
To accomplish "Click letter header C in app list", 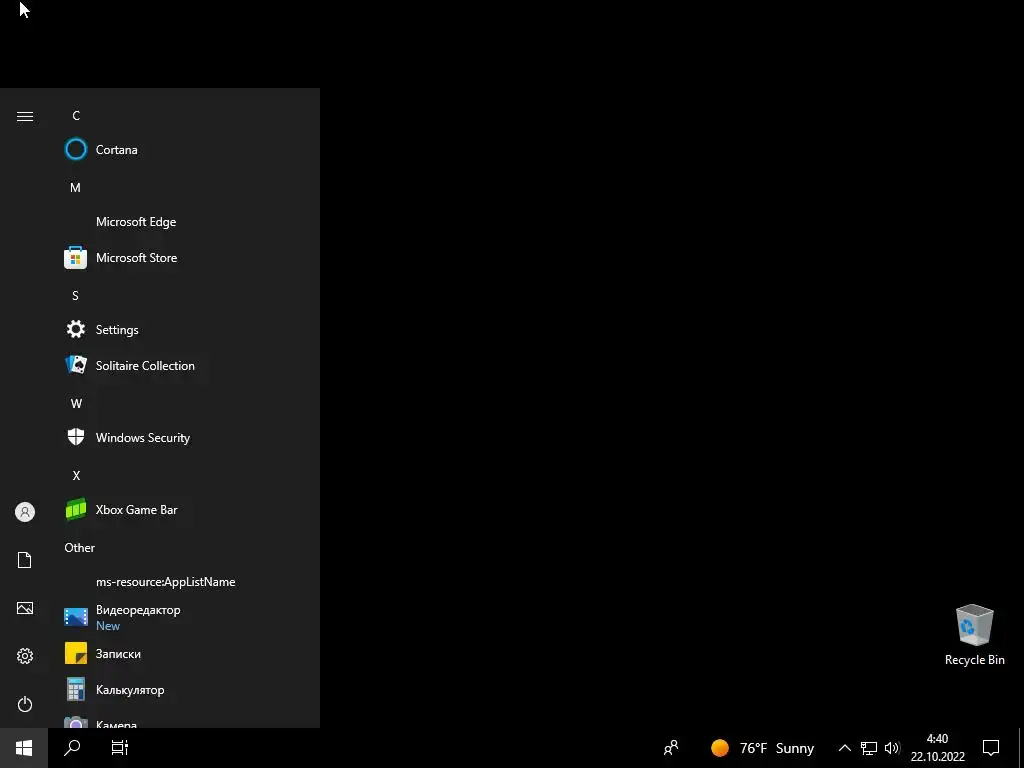I will [x=76, y=116].
